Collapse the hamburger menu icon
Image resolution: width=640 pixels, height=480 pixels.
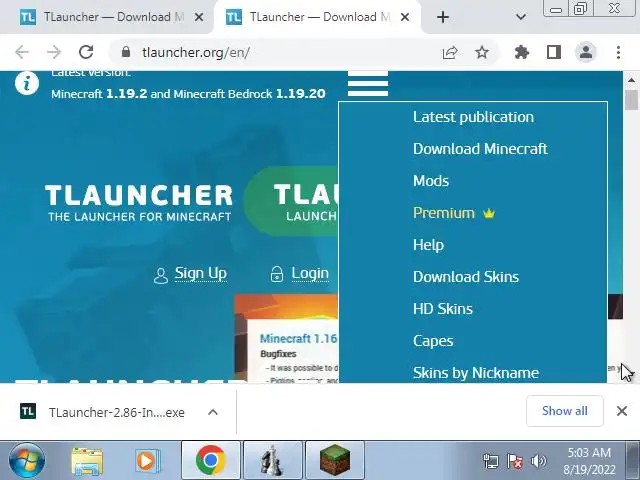(368, 84)
